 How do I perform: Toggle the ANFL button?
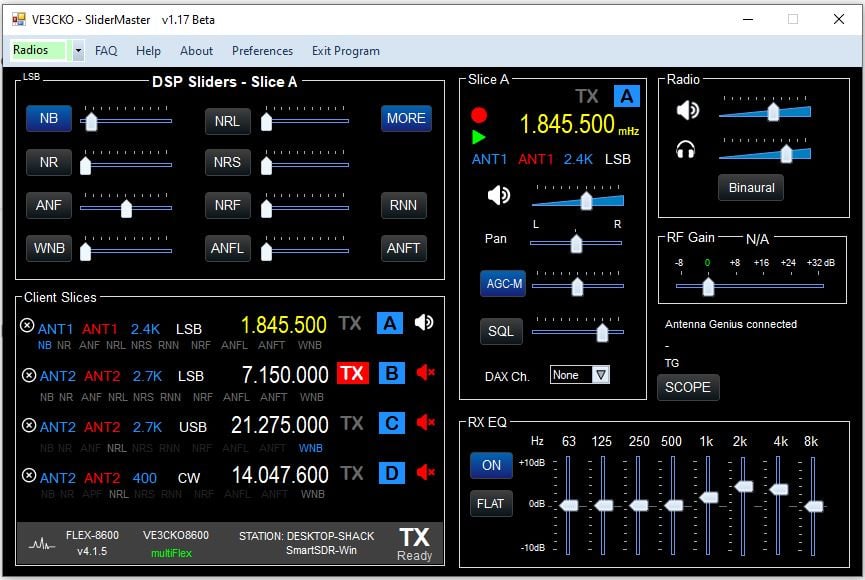pos(227,248)
